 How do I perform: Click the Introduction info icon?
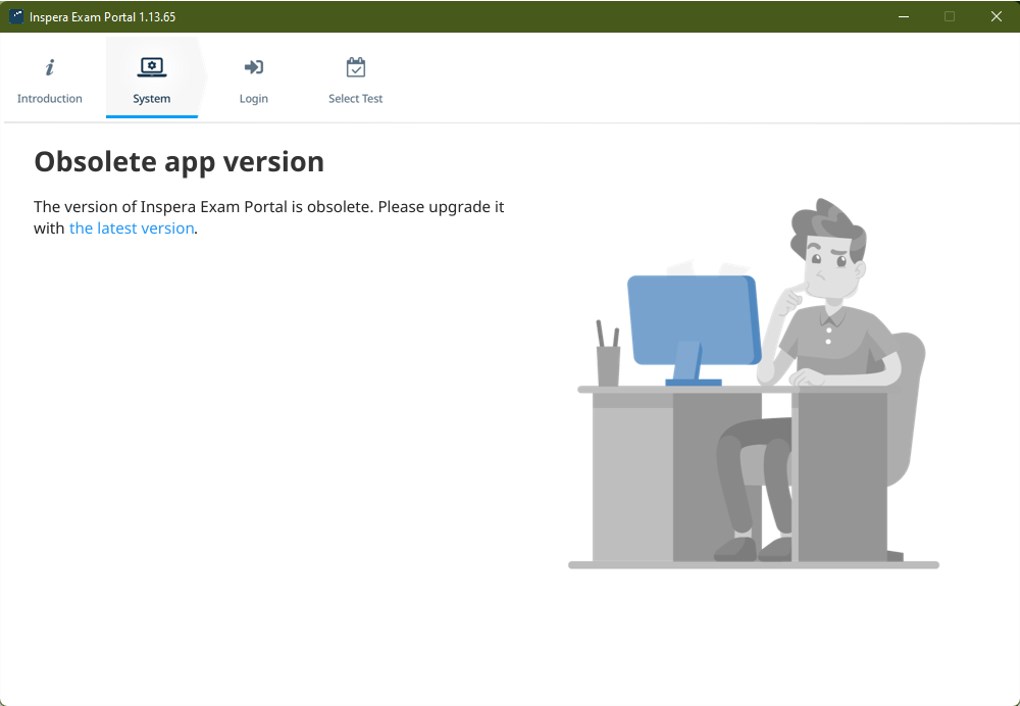click(x=49, y=67)
